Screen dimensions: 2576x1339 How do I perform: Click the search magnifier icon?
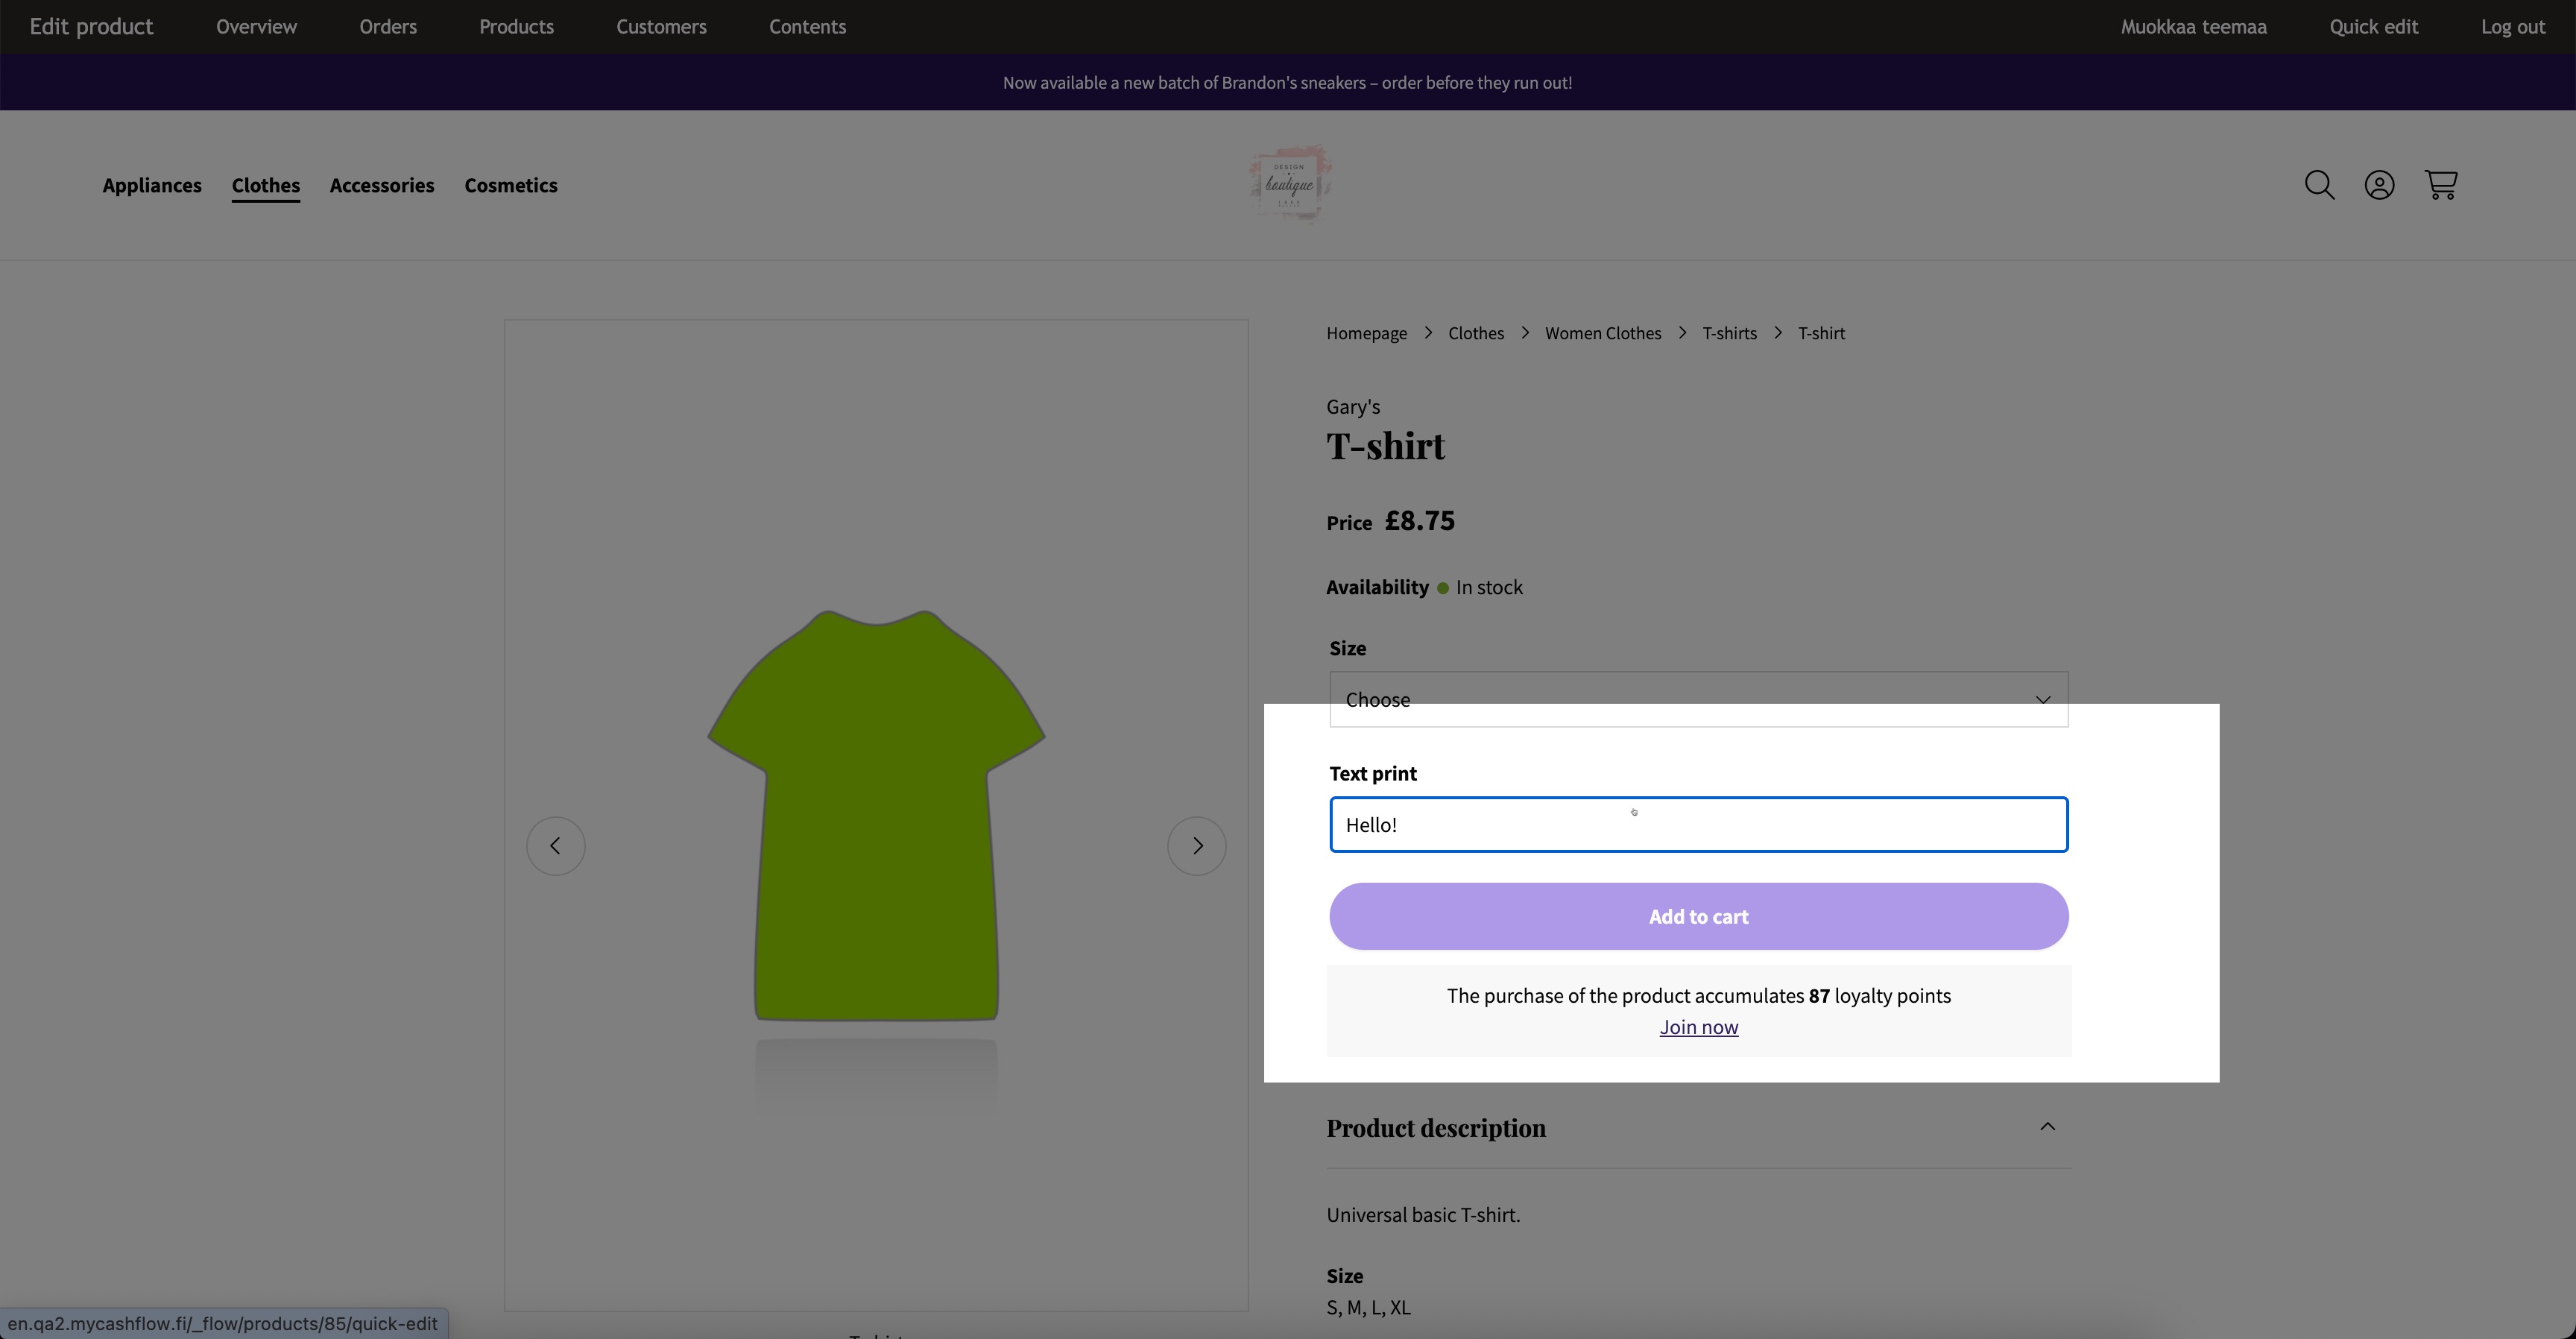(x=2319, y=185)
